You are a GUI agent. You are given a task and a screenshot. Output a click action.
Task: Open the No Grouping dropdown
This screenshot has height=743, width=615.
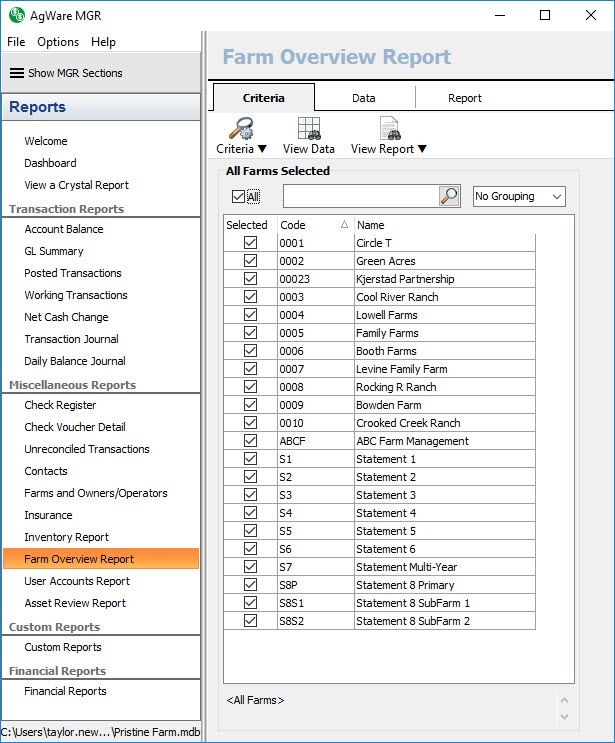click(x=519, y=196)
